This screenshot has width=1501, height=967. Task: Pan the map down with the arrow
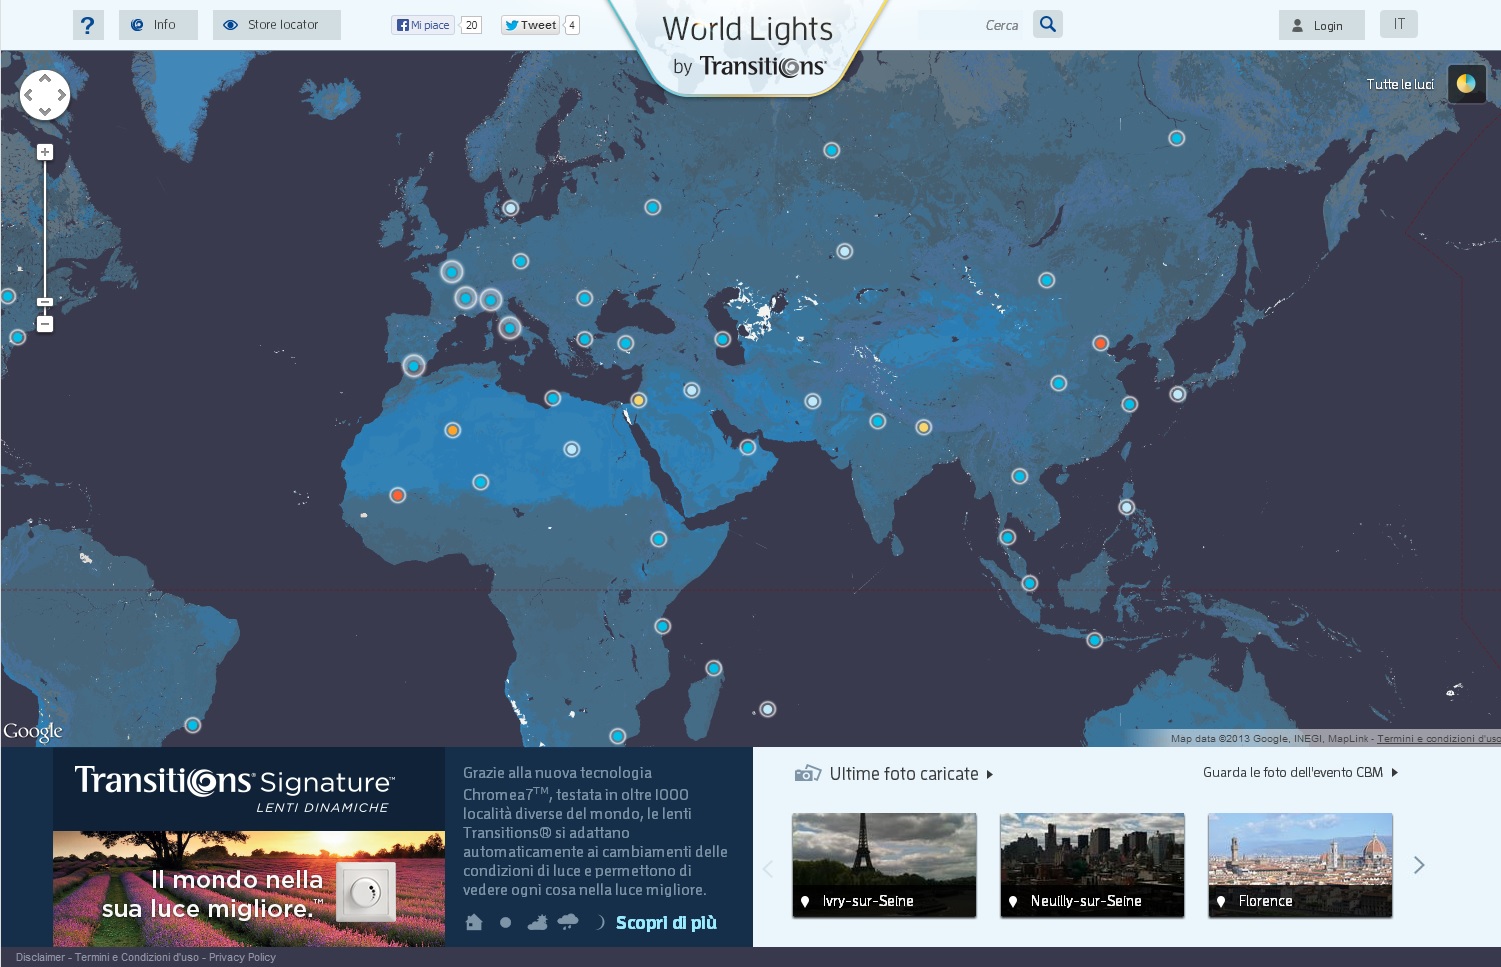point(45,112)
